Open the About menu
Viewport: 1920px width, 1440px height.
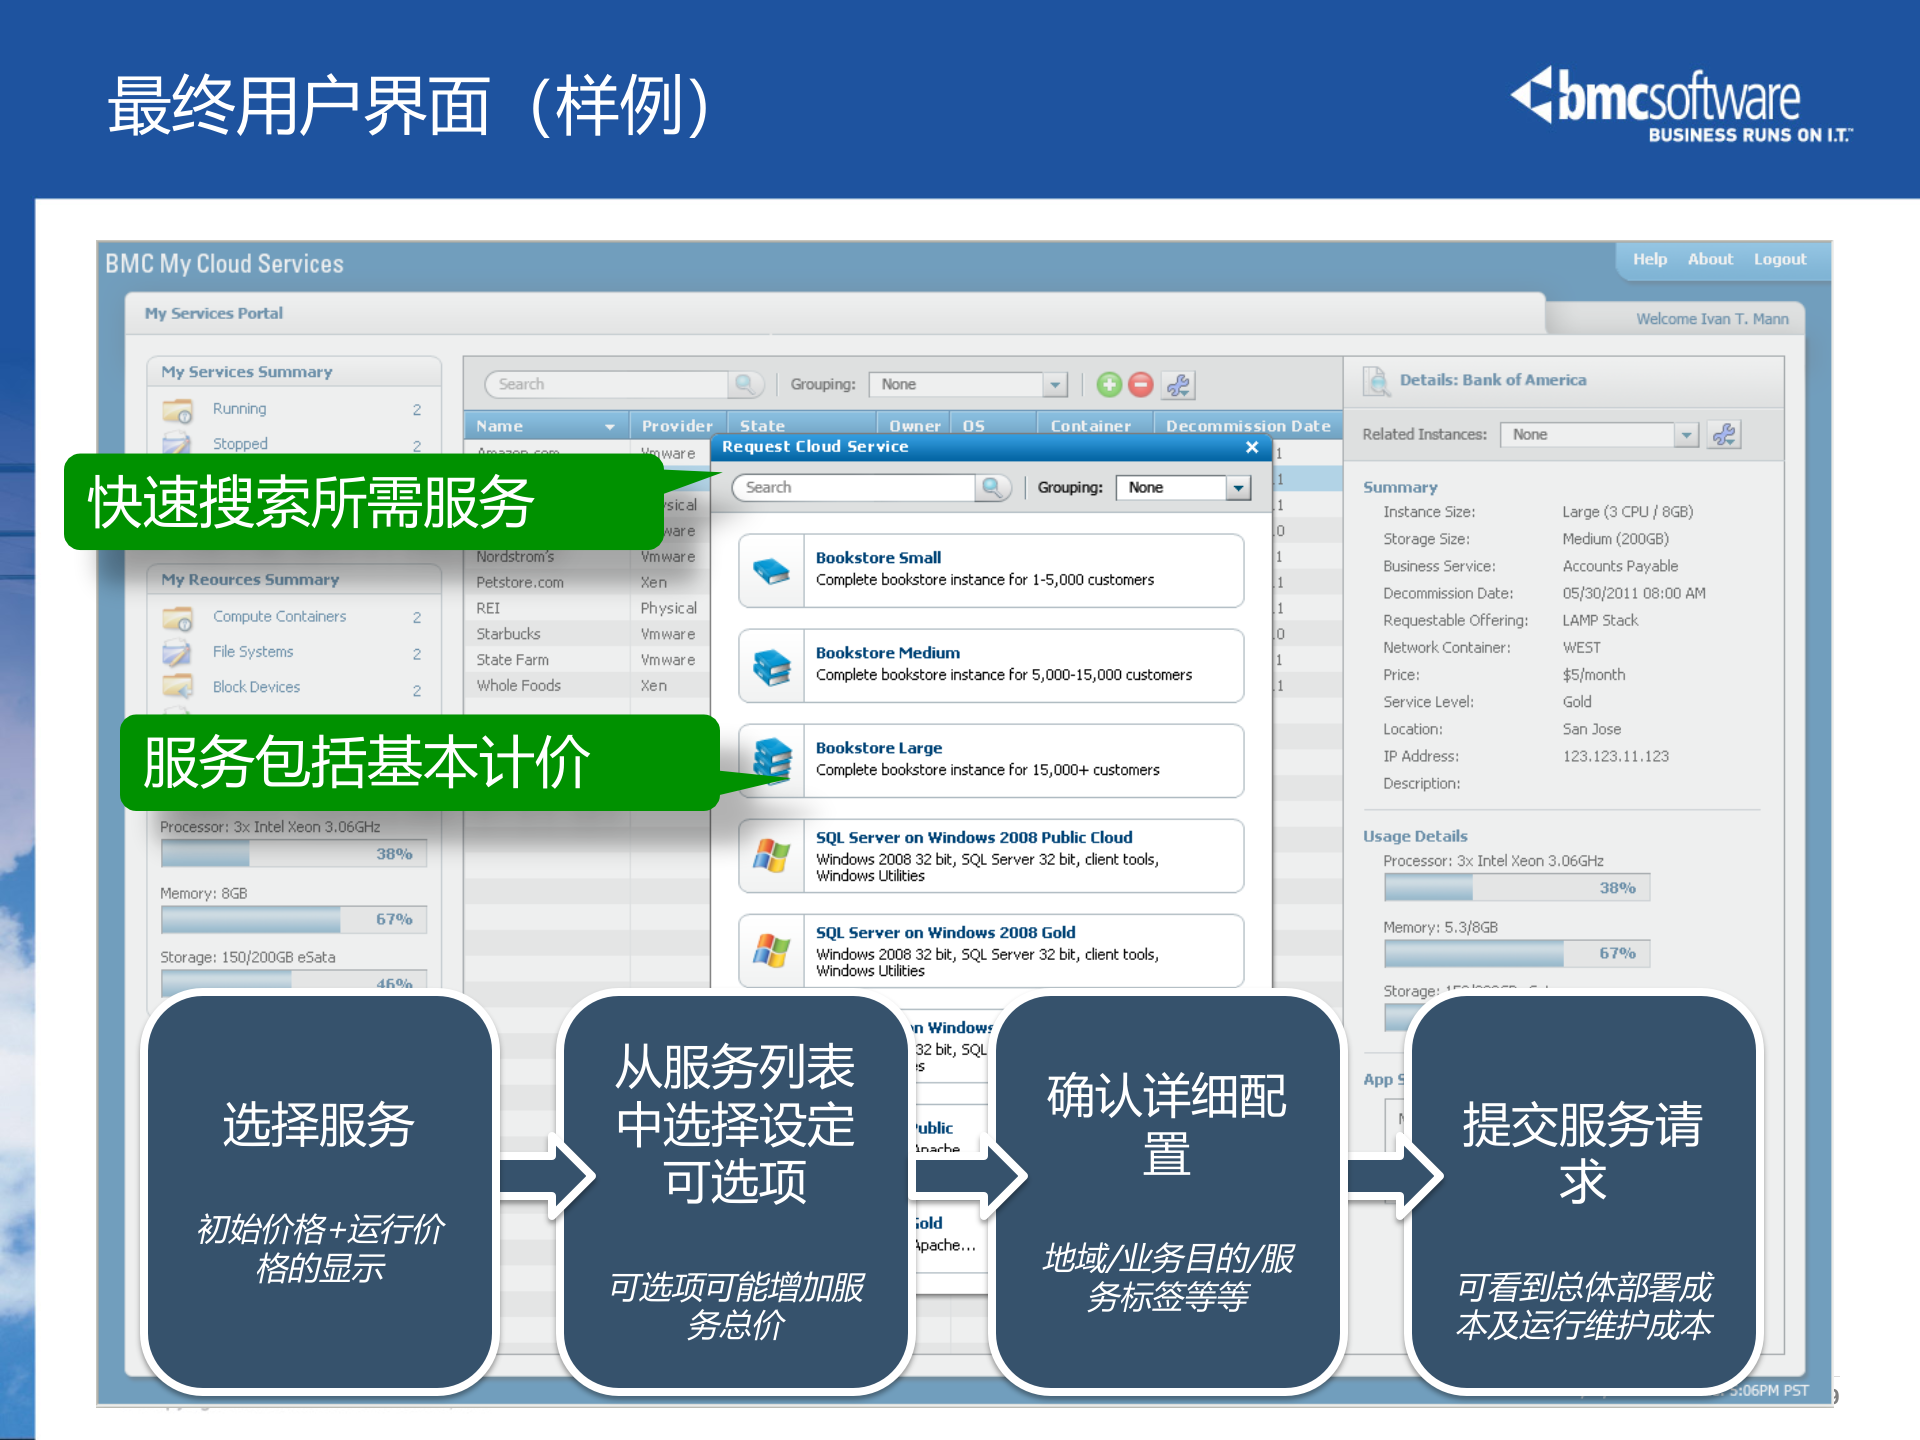click(1710, 259)
